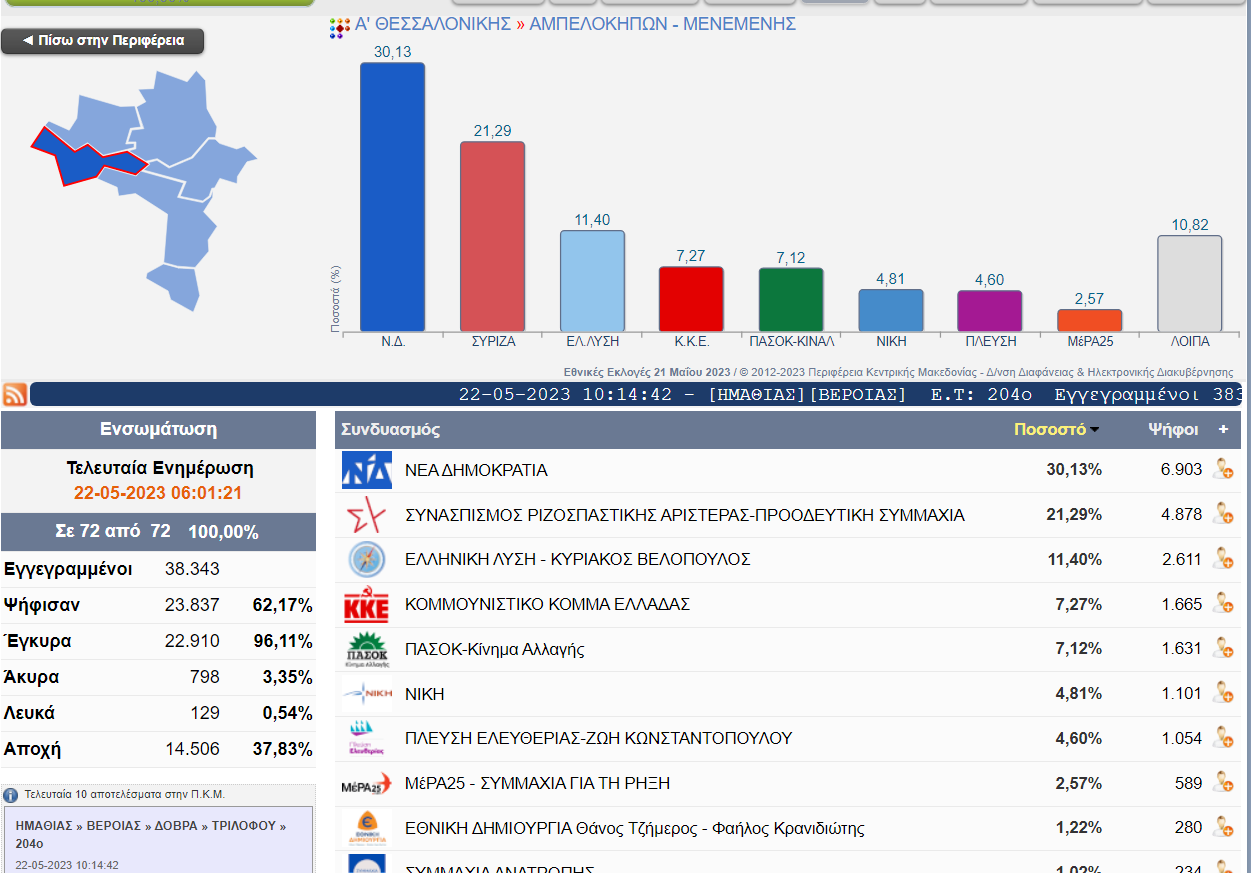Expand candidates for ΠΛΕΥΣΗ ΕΛΕΥΘΕΡΙΑΣ row
Viewport: 1251px width, 873px height.
pos(1222,737)
